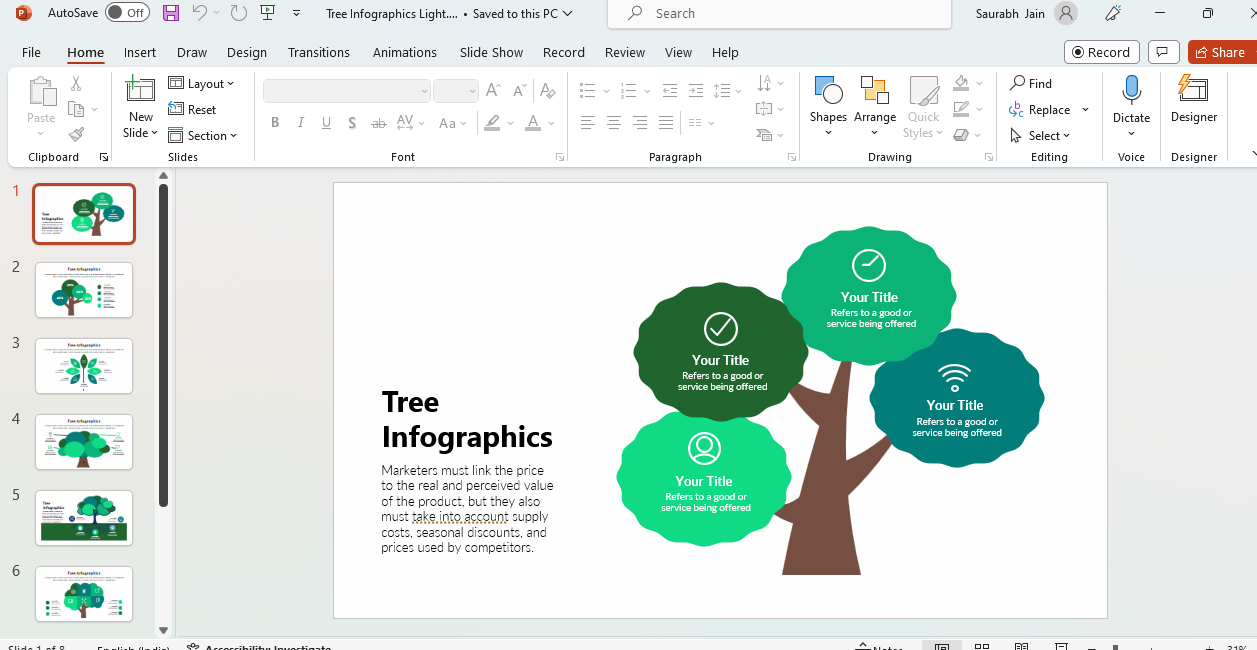Justify text in Paragraph group

click(666, 122)
